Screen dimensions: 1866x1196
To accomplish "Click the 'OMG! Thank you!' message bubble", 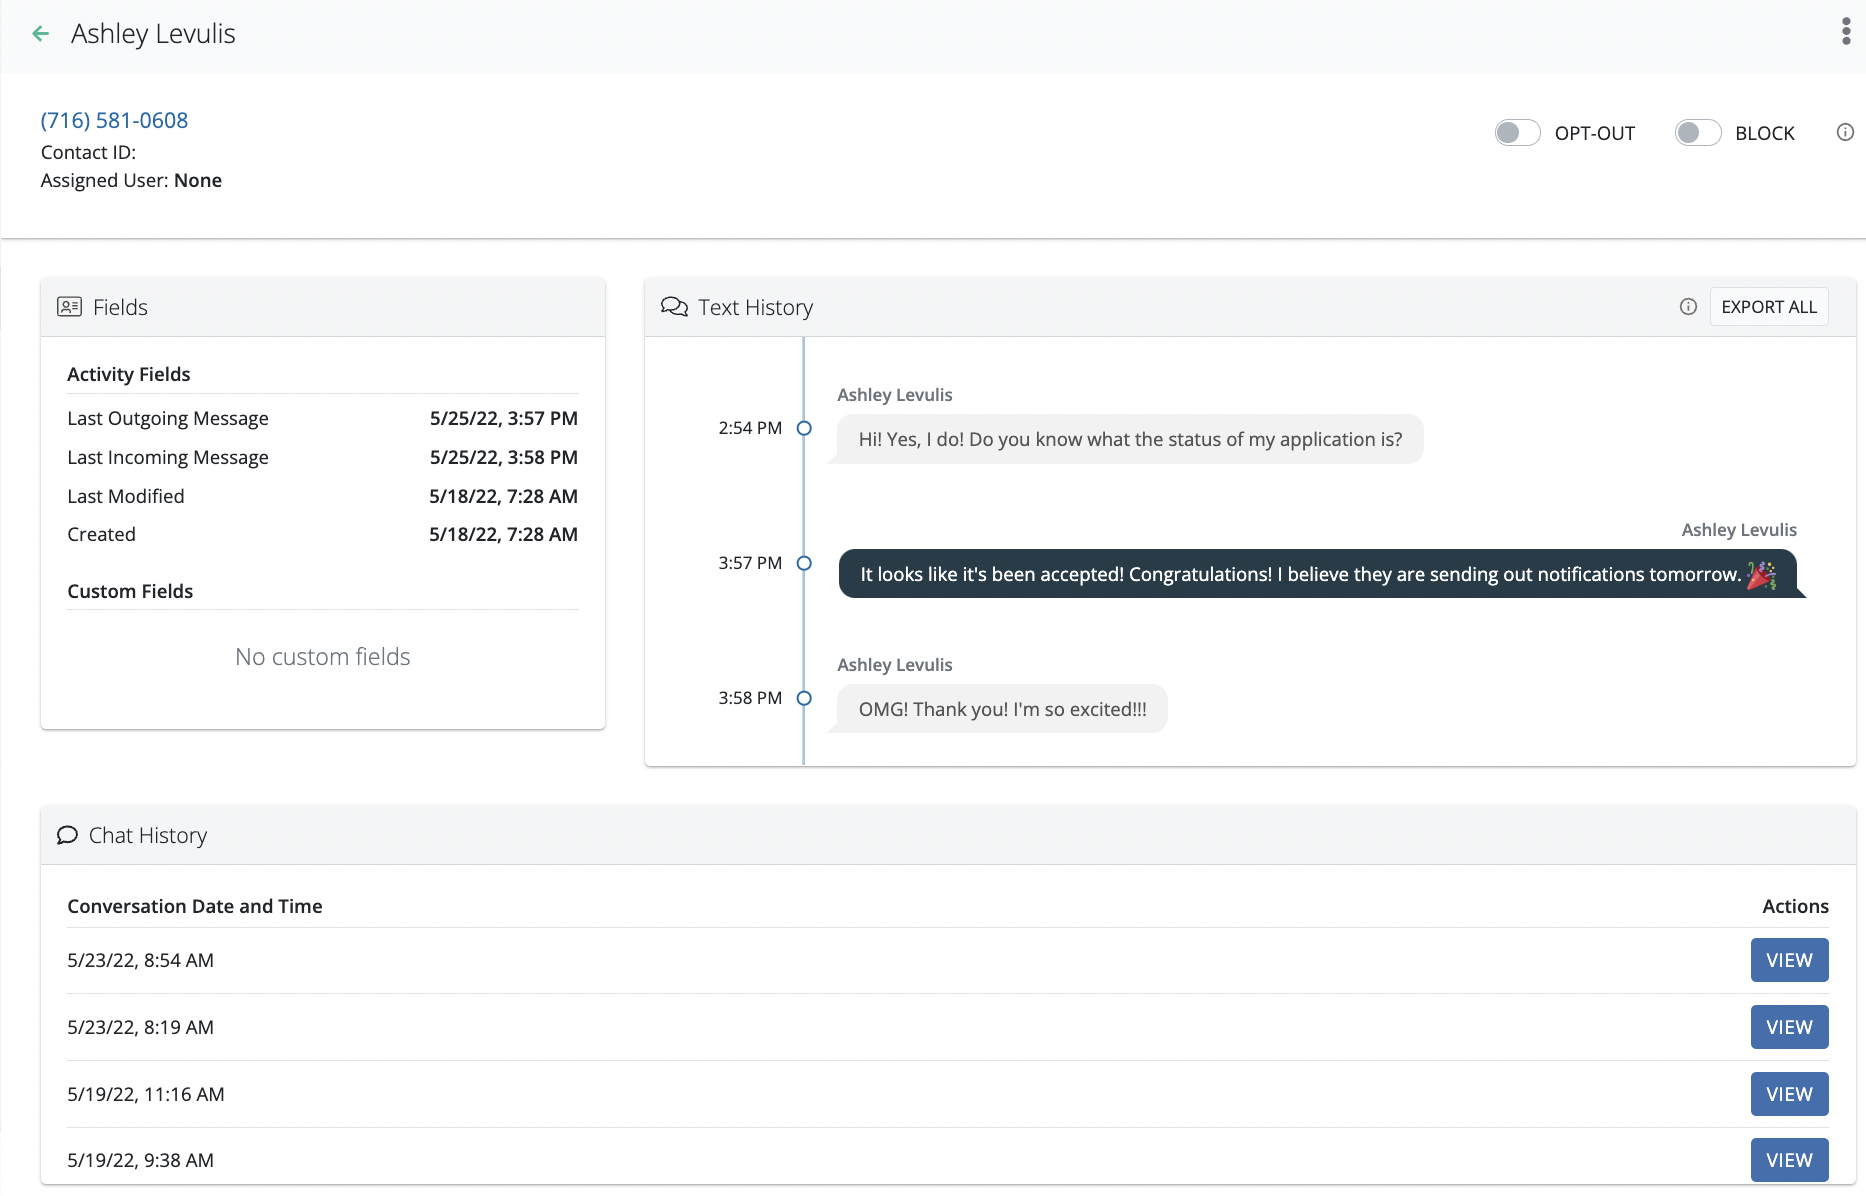I will point(1002,709).
